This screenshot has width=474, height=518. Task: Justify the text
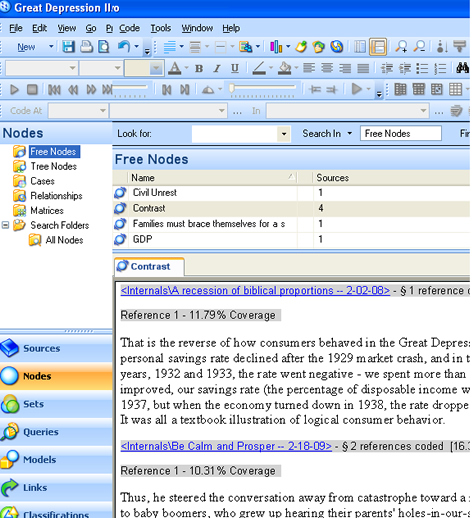(363, 68)
